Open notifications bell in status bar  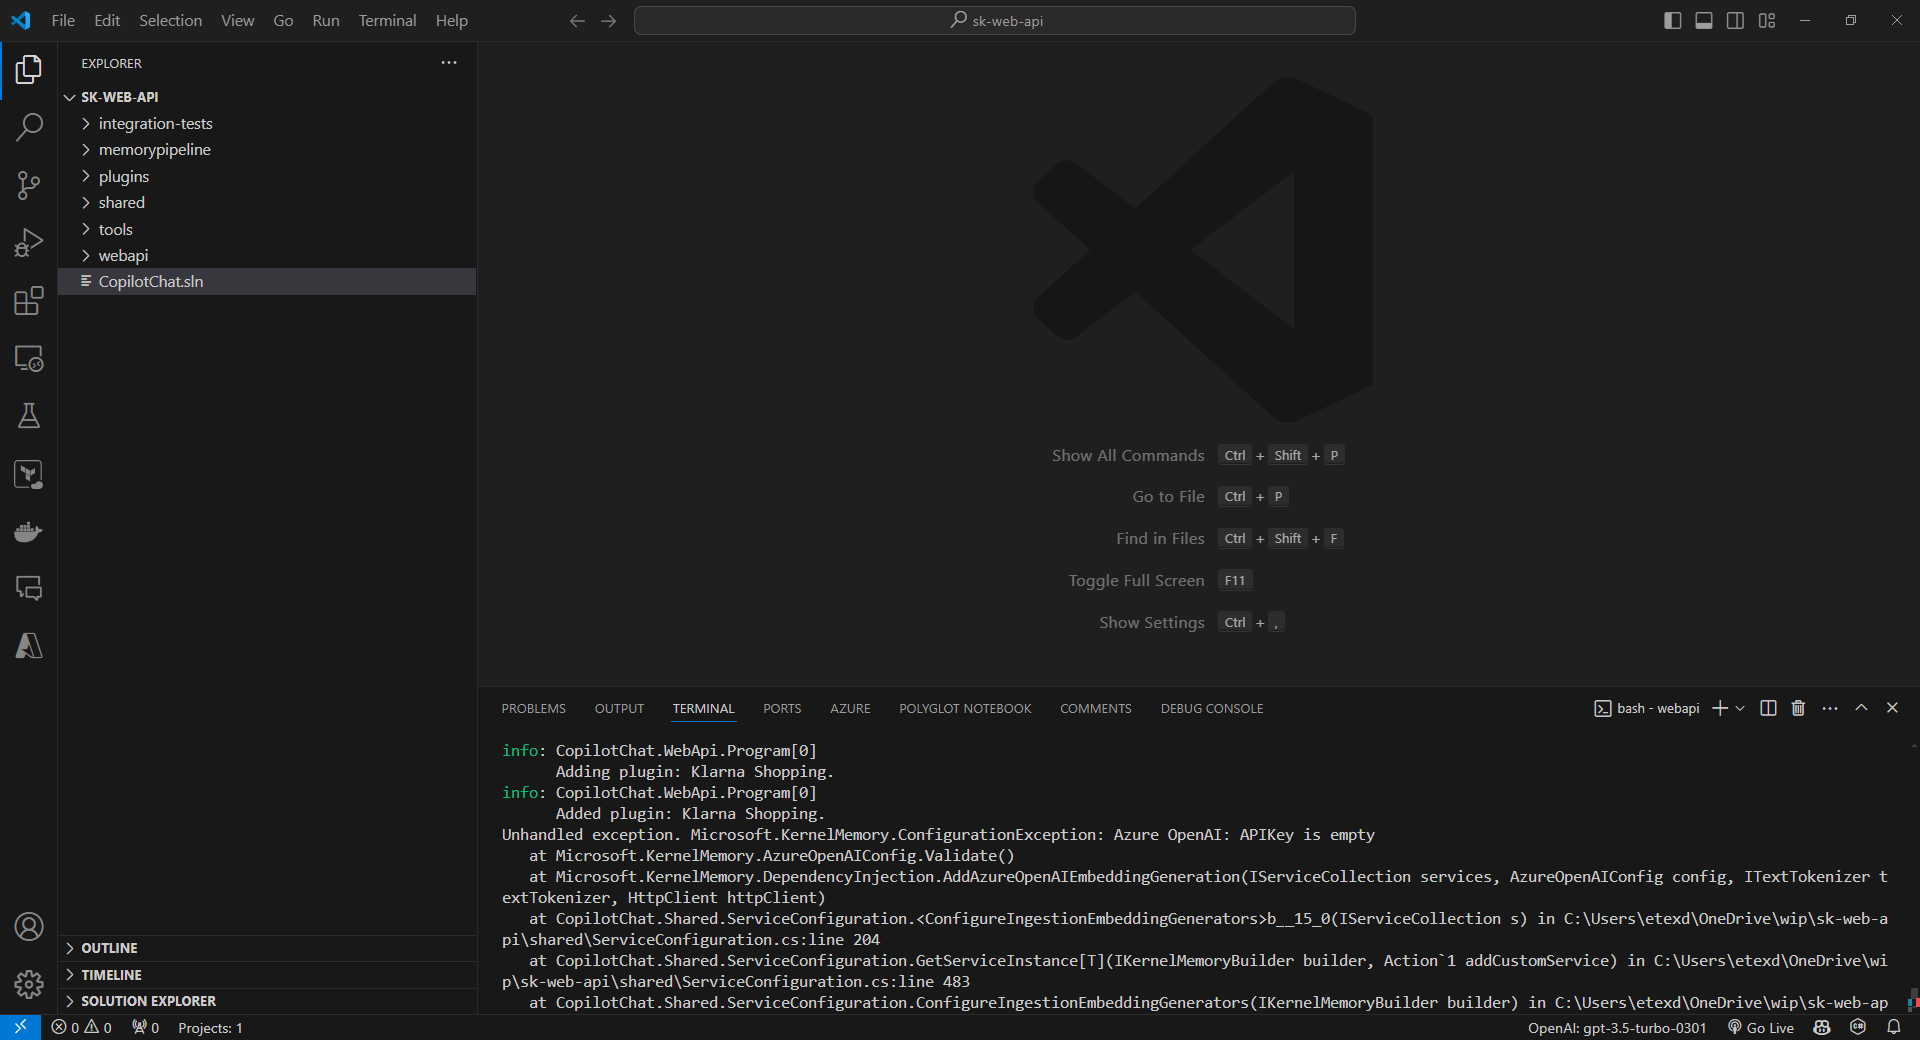tap(1894, 1027)
